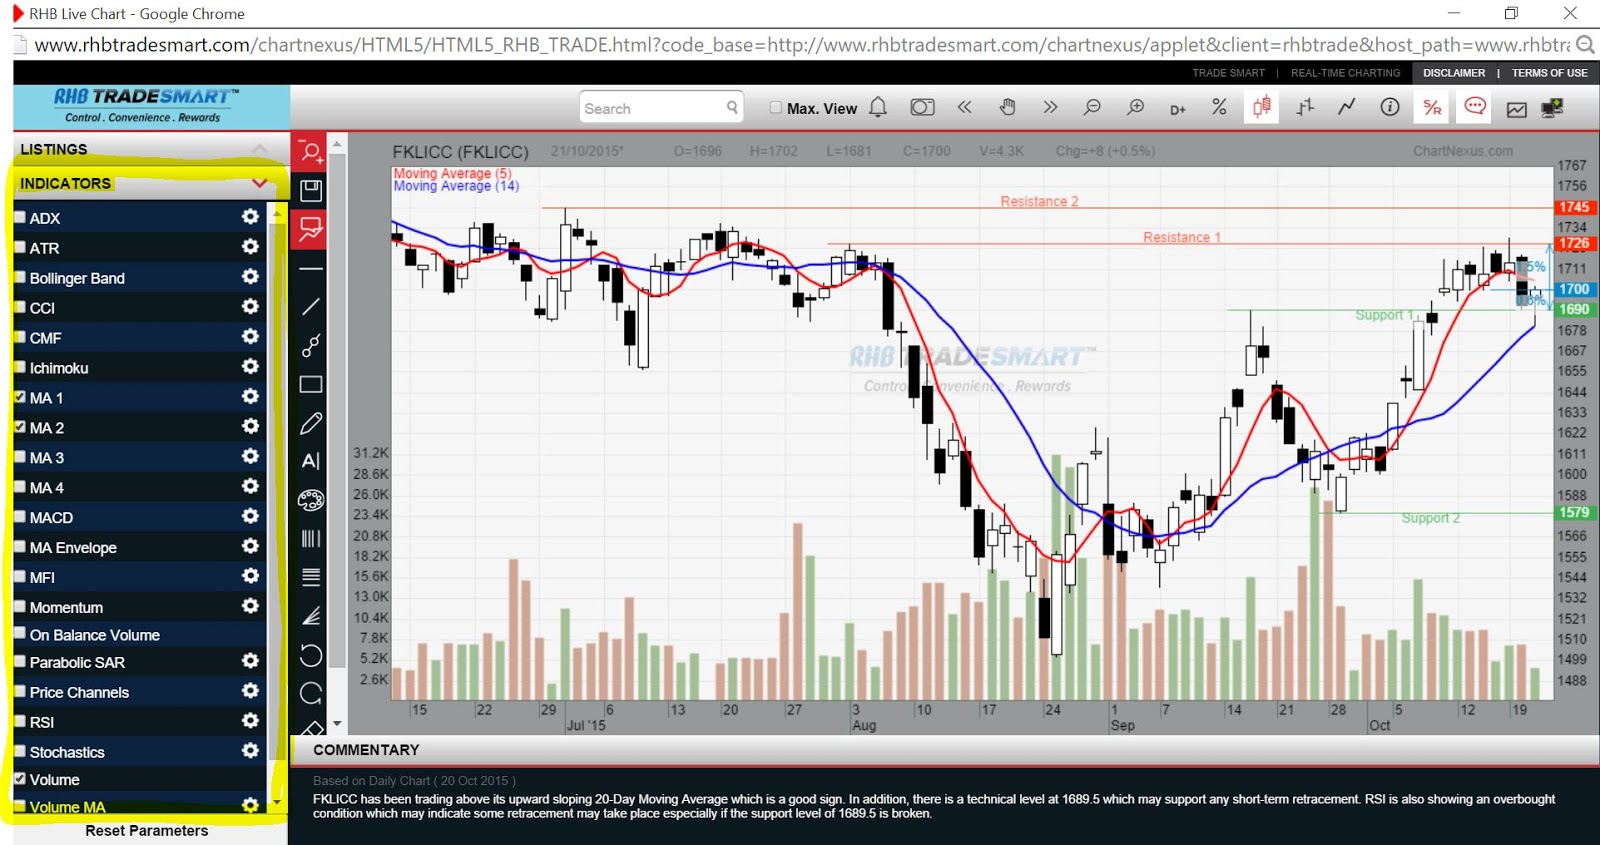
Task: Click the alert bell icon
Action: pos(878,107)
